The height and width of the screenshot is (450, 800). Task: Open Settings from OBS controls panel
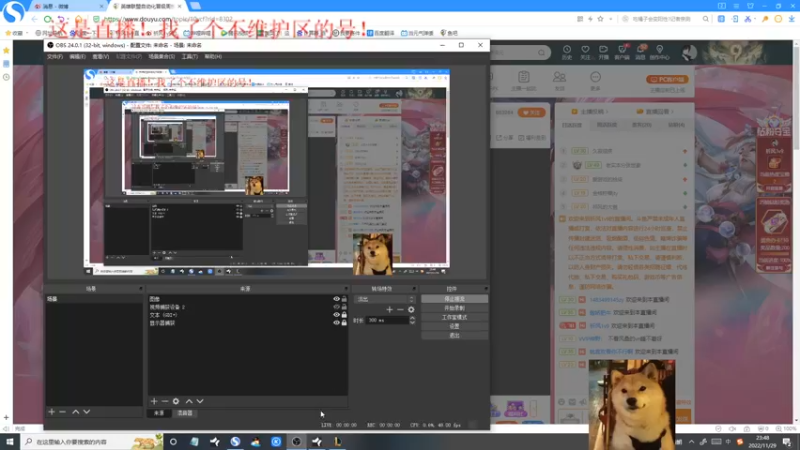tap(454, 327)
